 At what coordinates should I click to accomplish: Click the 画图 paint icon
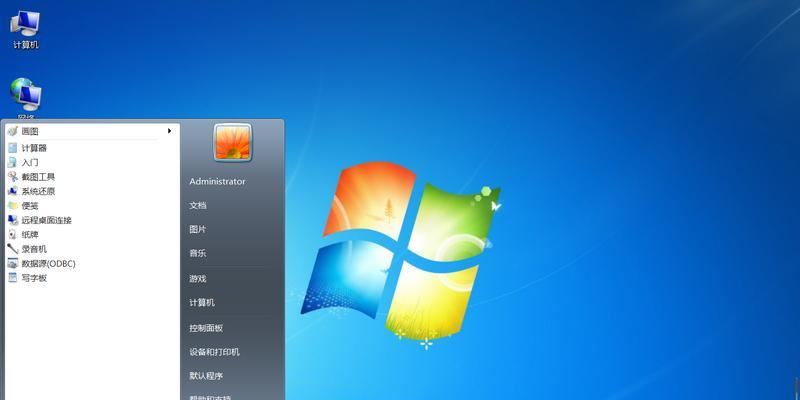point(13,131)
